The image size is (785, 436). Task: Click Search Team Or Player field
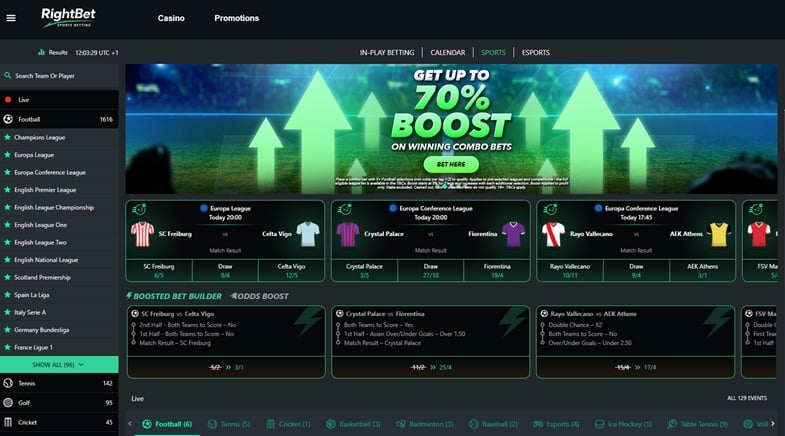[x=59, y=76]
